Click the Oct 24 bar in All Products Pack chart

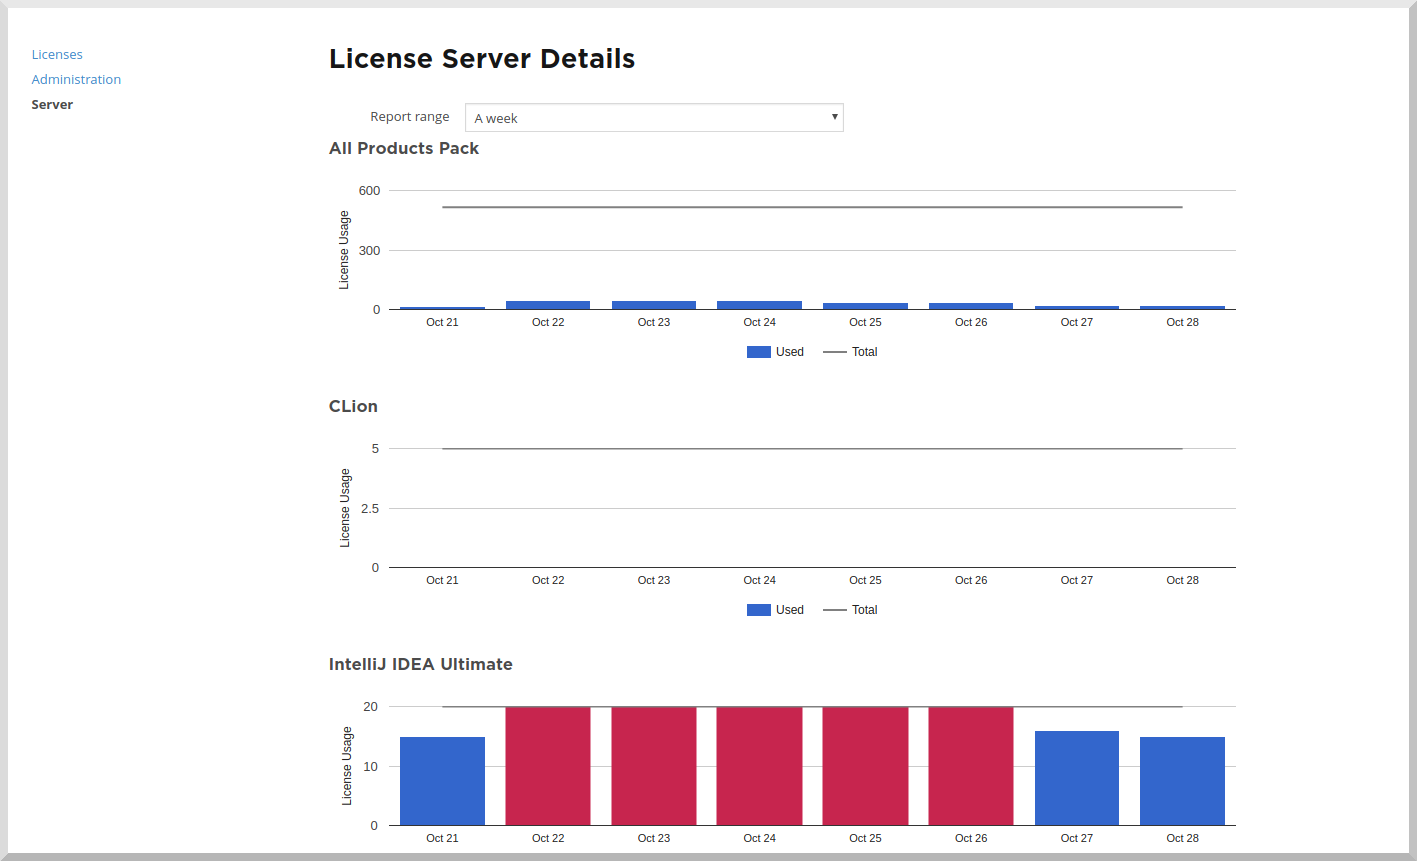760,305
